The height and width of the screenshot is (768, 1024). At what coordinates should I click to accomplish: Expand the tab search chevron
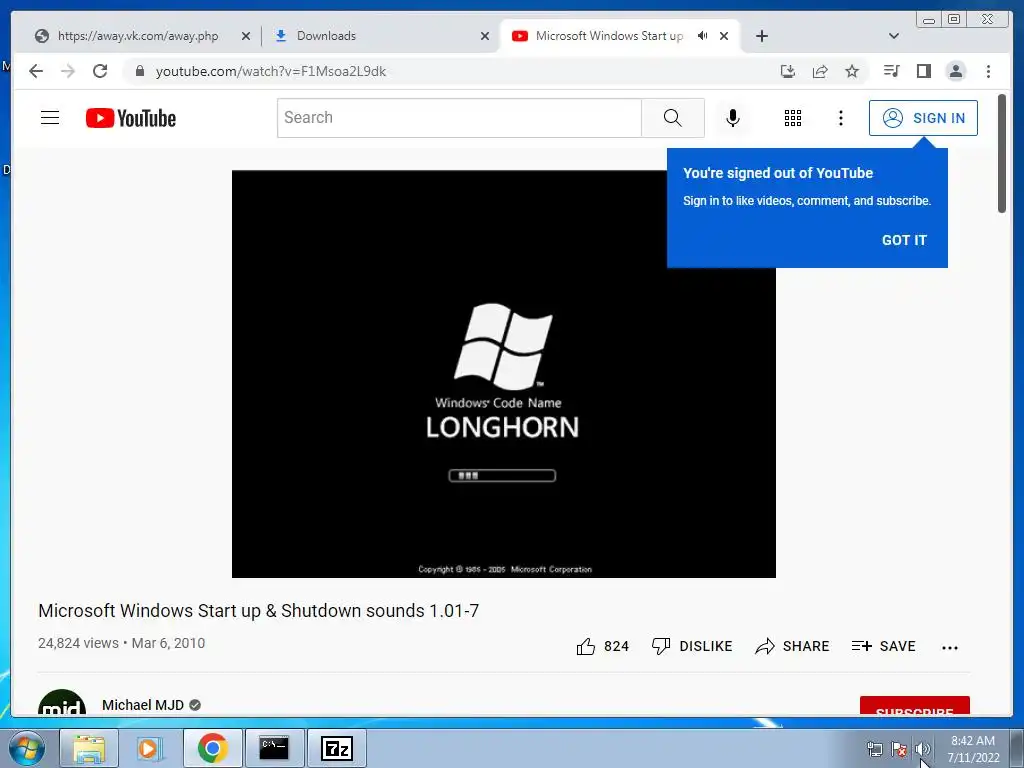click(x=894, y=36)
